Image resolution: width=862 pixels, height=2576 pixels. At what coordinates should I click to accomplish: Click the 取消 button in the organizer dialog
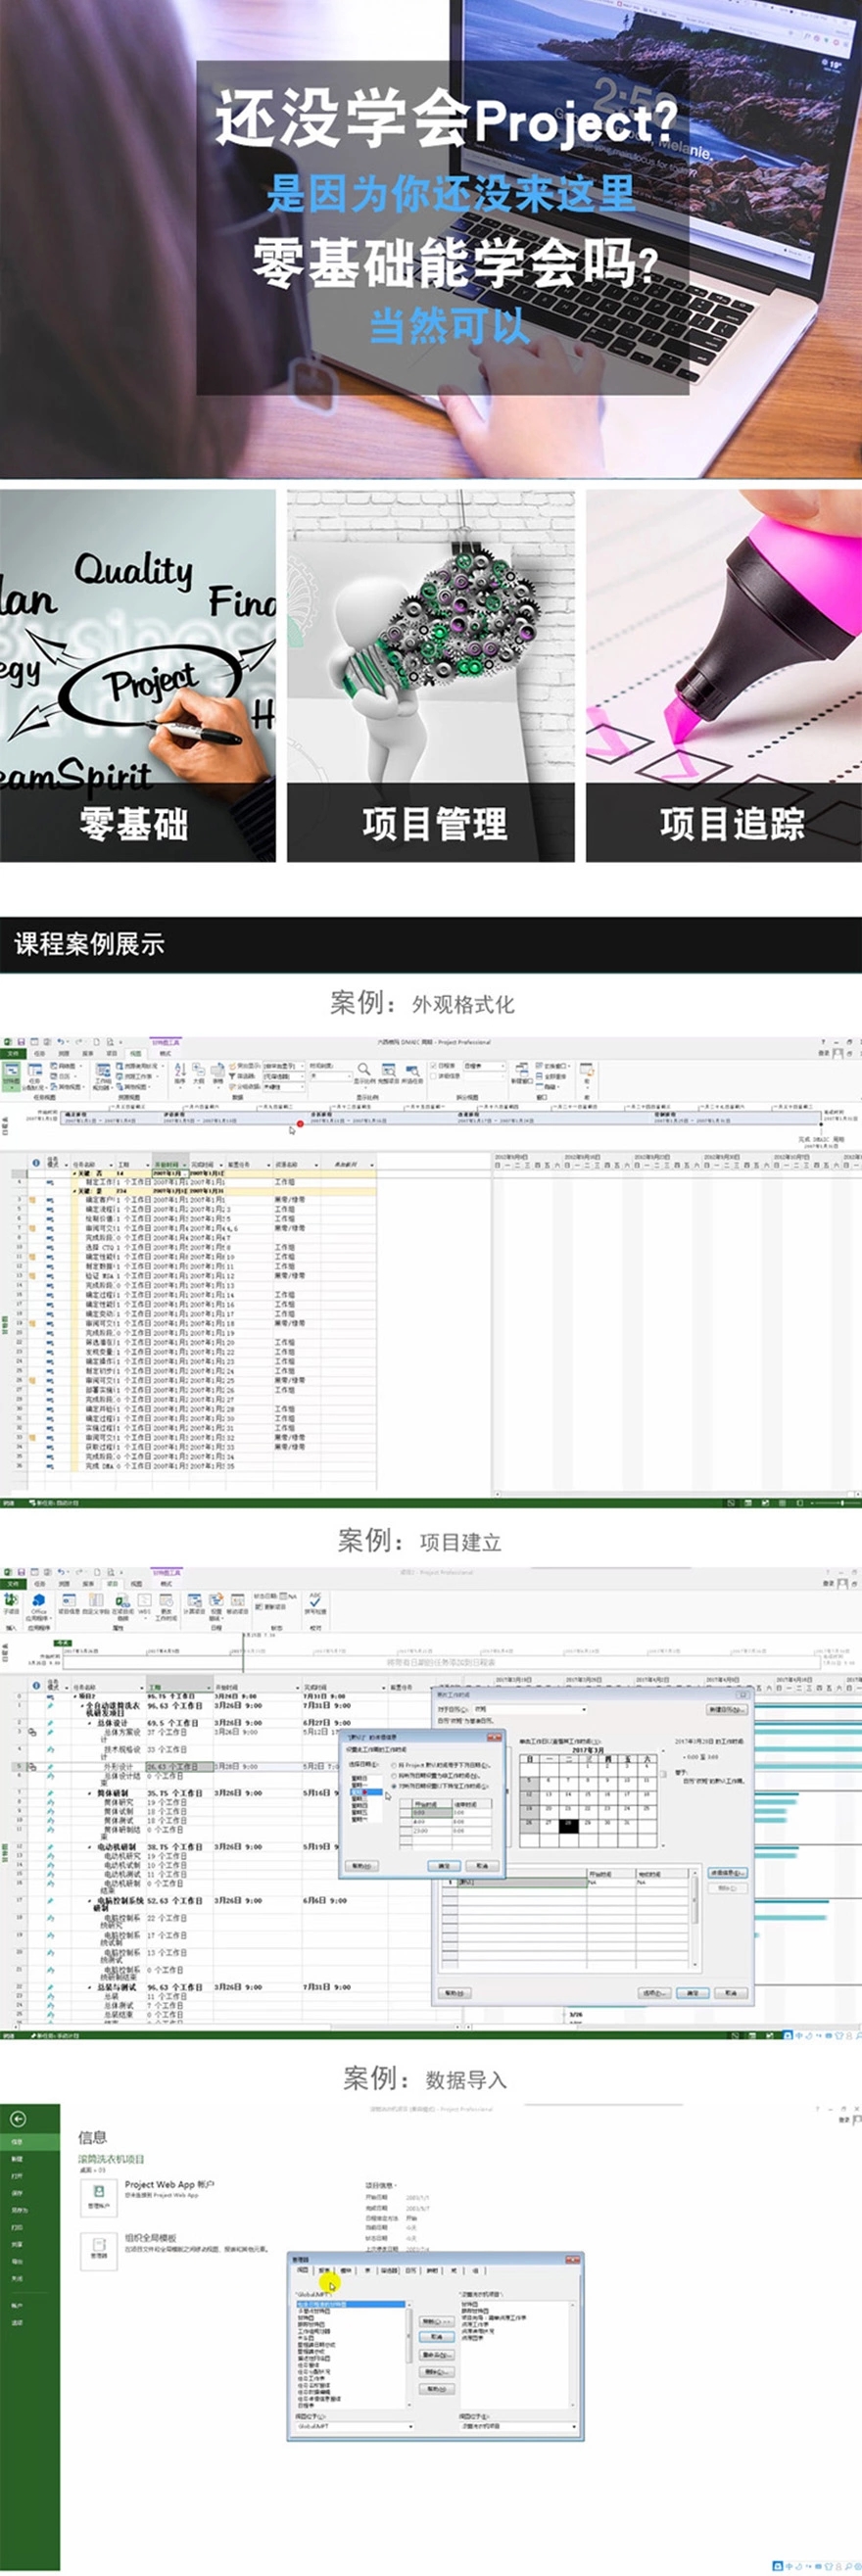[x=437, y=2337]
